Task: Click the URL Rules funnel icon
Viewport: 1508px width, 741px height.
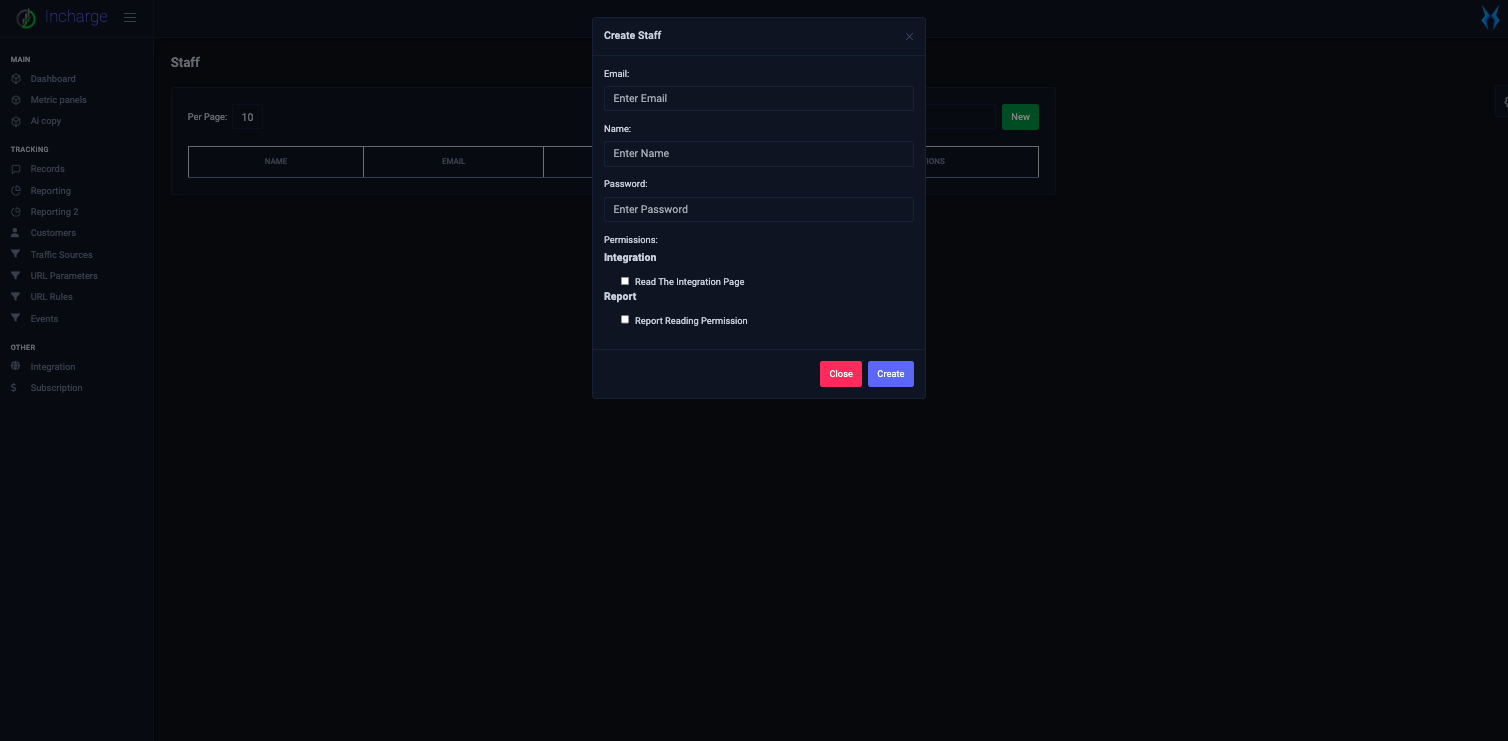Action: click(16, 297)
